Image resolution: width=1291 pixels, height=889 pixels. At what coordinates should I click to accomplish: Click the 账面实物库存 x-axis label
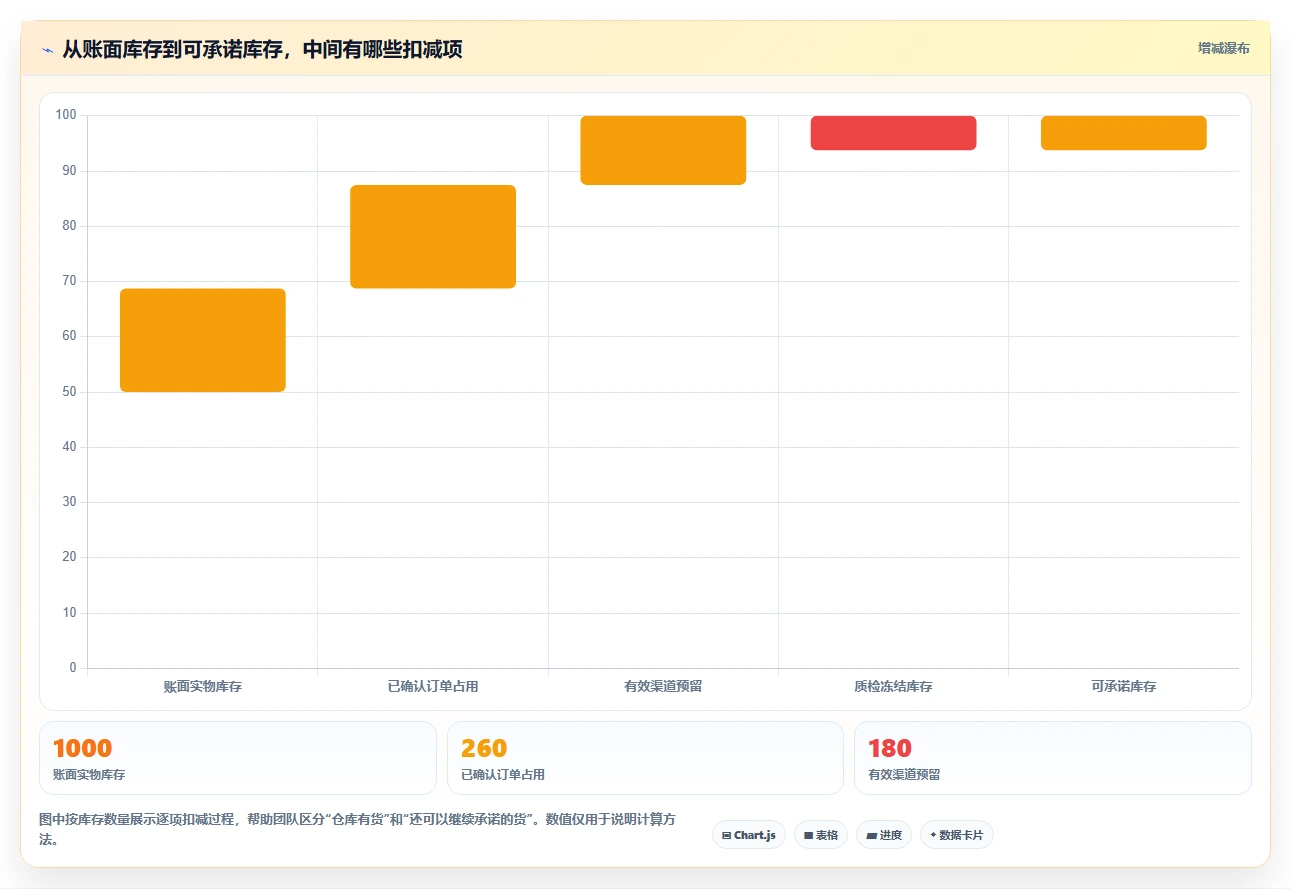pos(203,687)
